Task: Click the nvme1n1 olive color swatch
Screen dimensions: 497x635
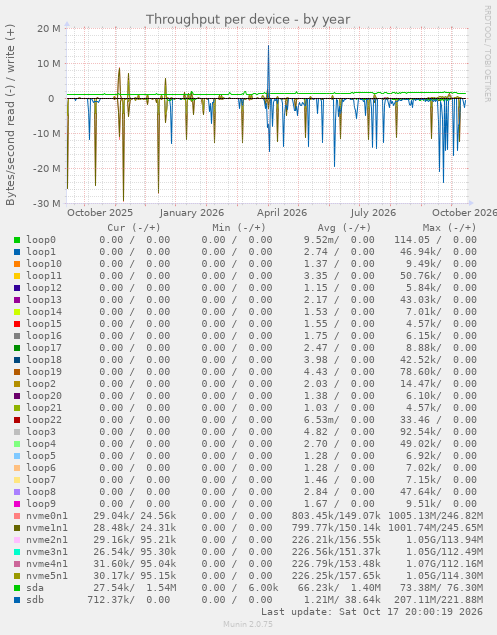Action: (x=17, y=528)
